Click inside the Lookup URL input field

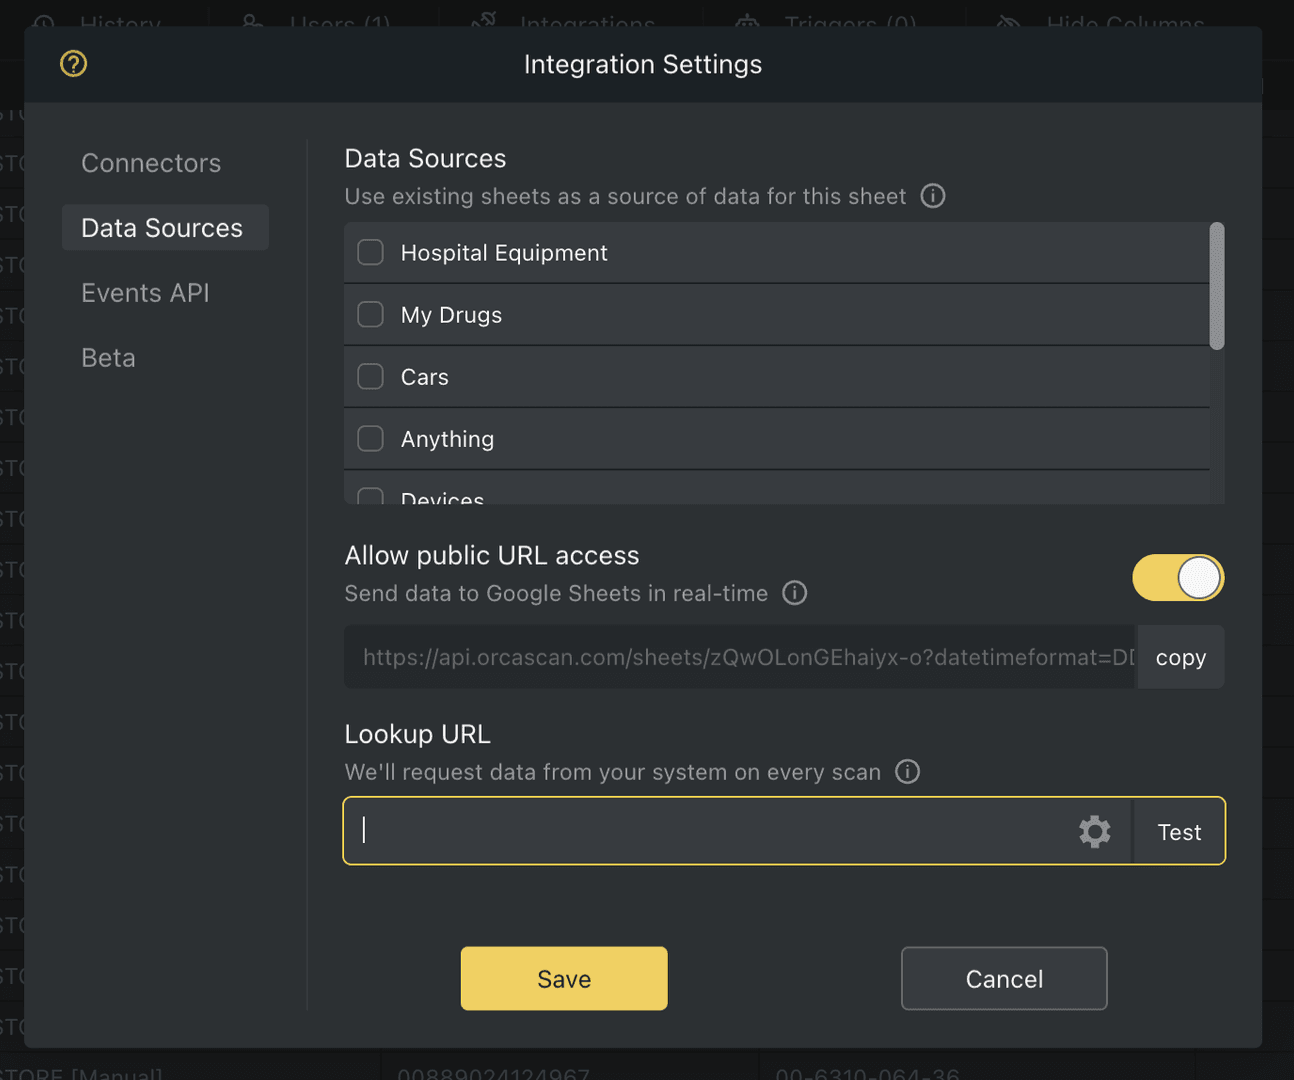(x=700, y=831)
